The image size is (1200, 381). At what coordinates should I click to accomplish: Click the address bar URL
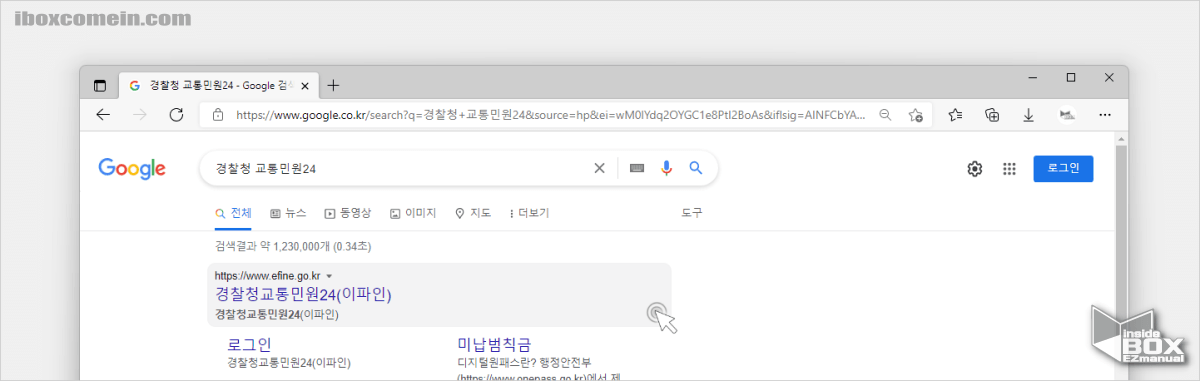(x=551, y=115)
